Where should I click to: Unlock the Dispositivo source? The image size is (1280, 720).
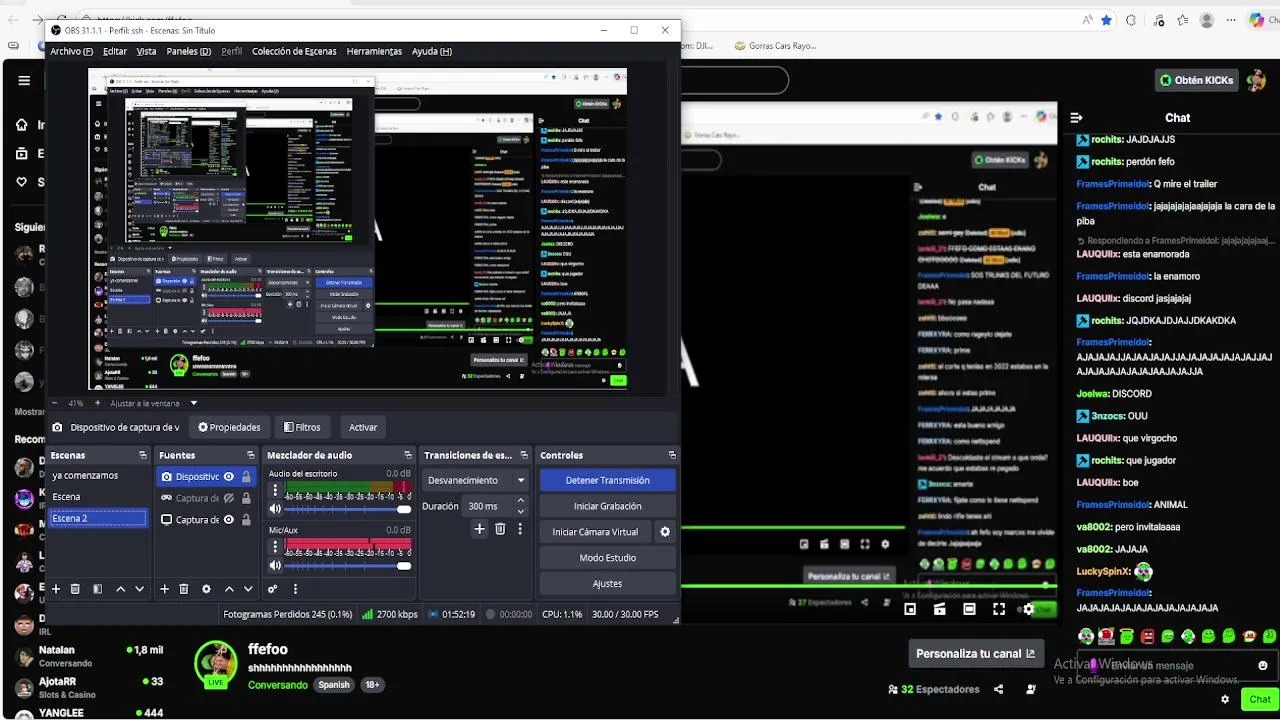246,477
